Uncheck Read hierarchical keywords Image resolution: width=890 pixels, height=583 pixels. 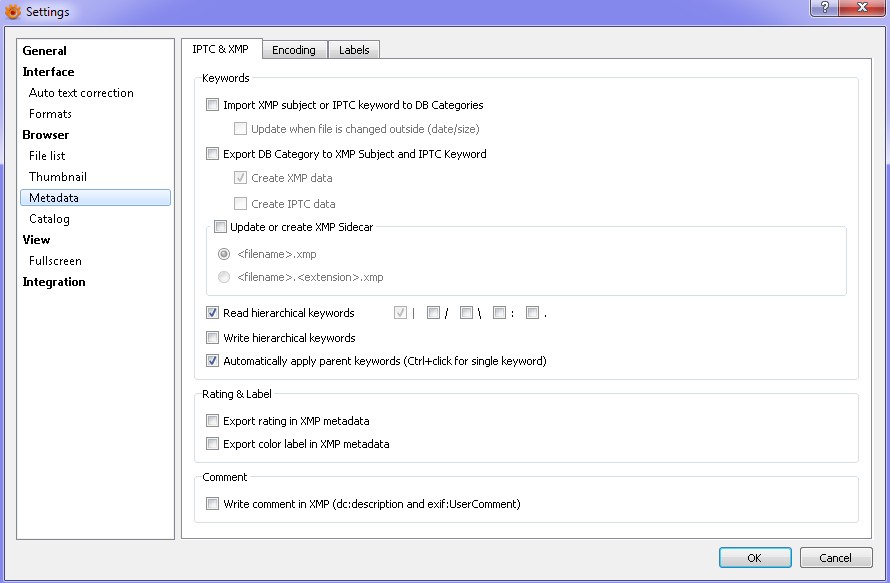212,312
